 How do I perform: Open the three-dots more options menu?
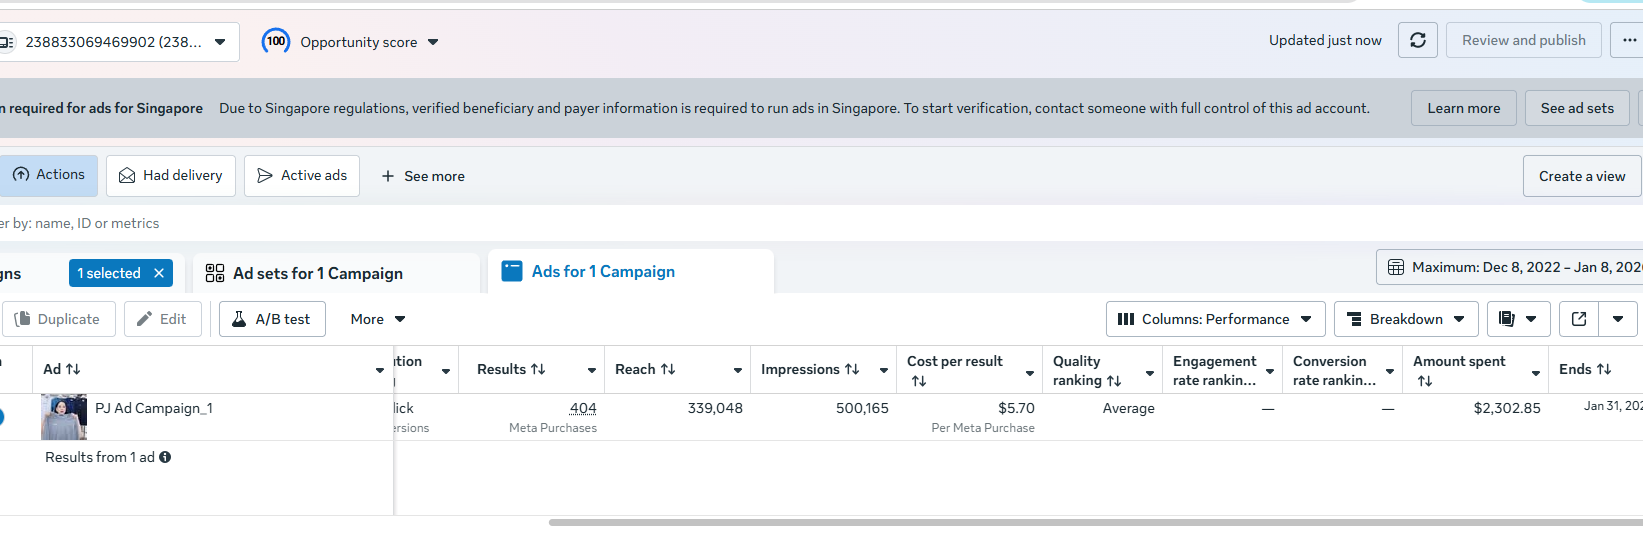coord(1629,40)
